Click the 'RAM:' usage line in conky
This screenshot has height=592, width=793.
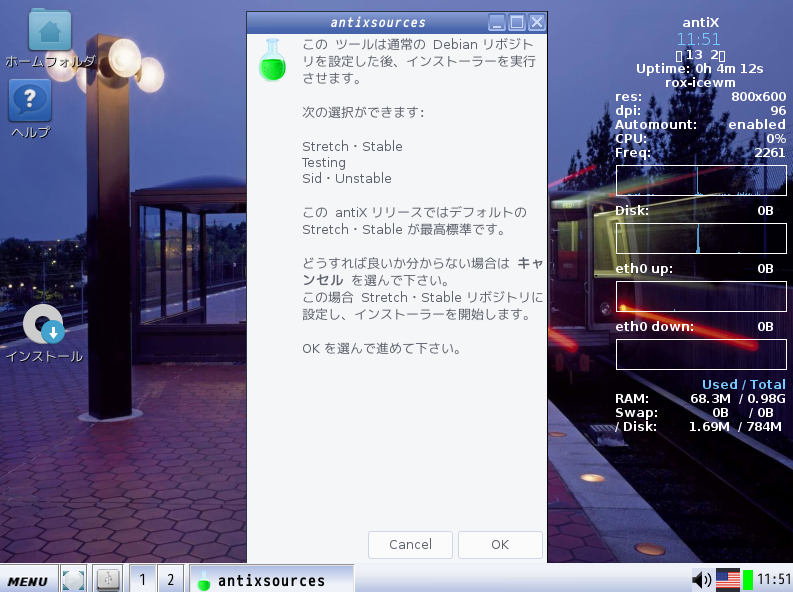(x=700, y=399)
